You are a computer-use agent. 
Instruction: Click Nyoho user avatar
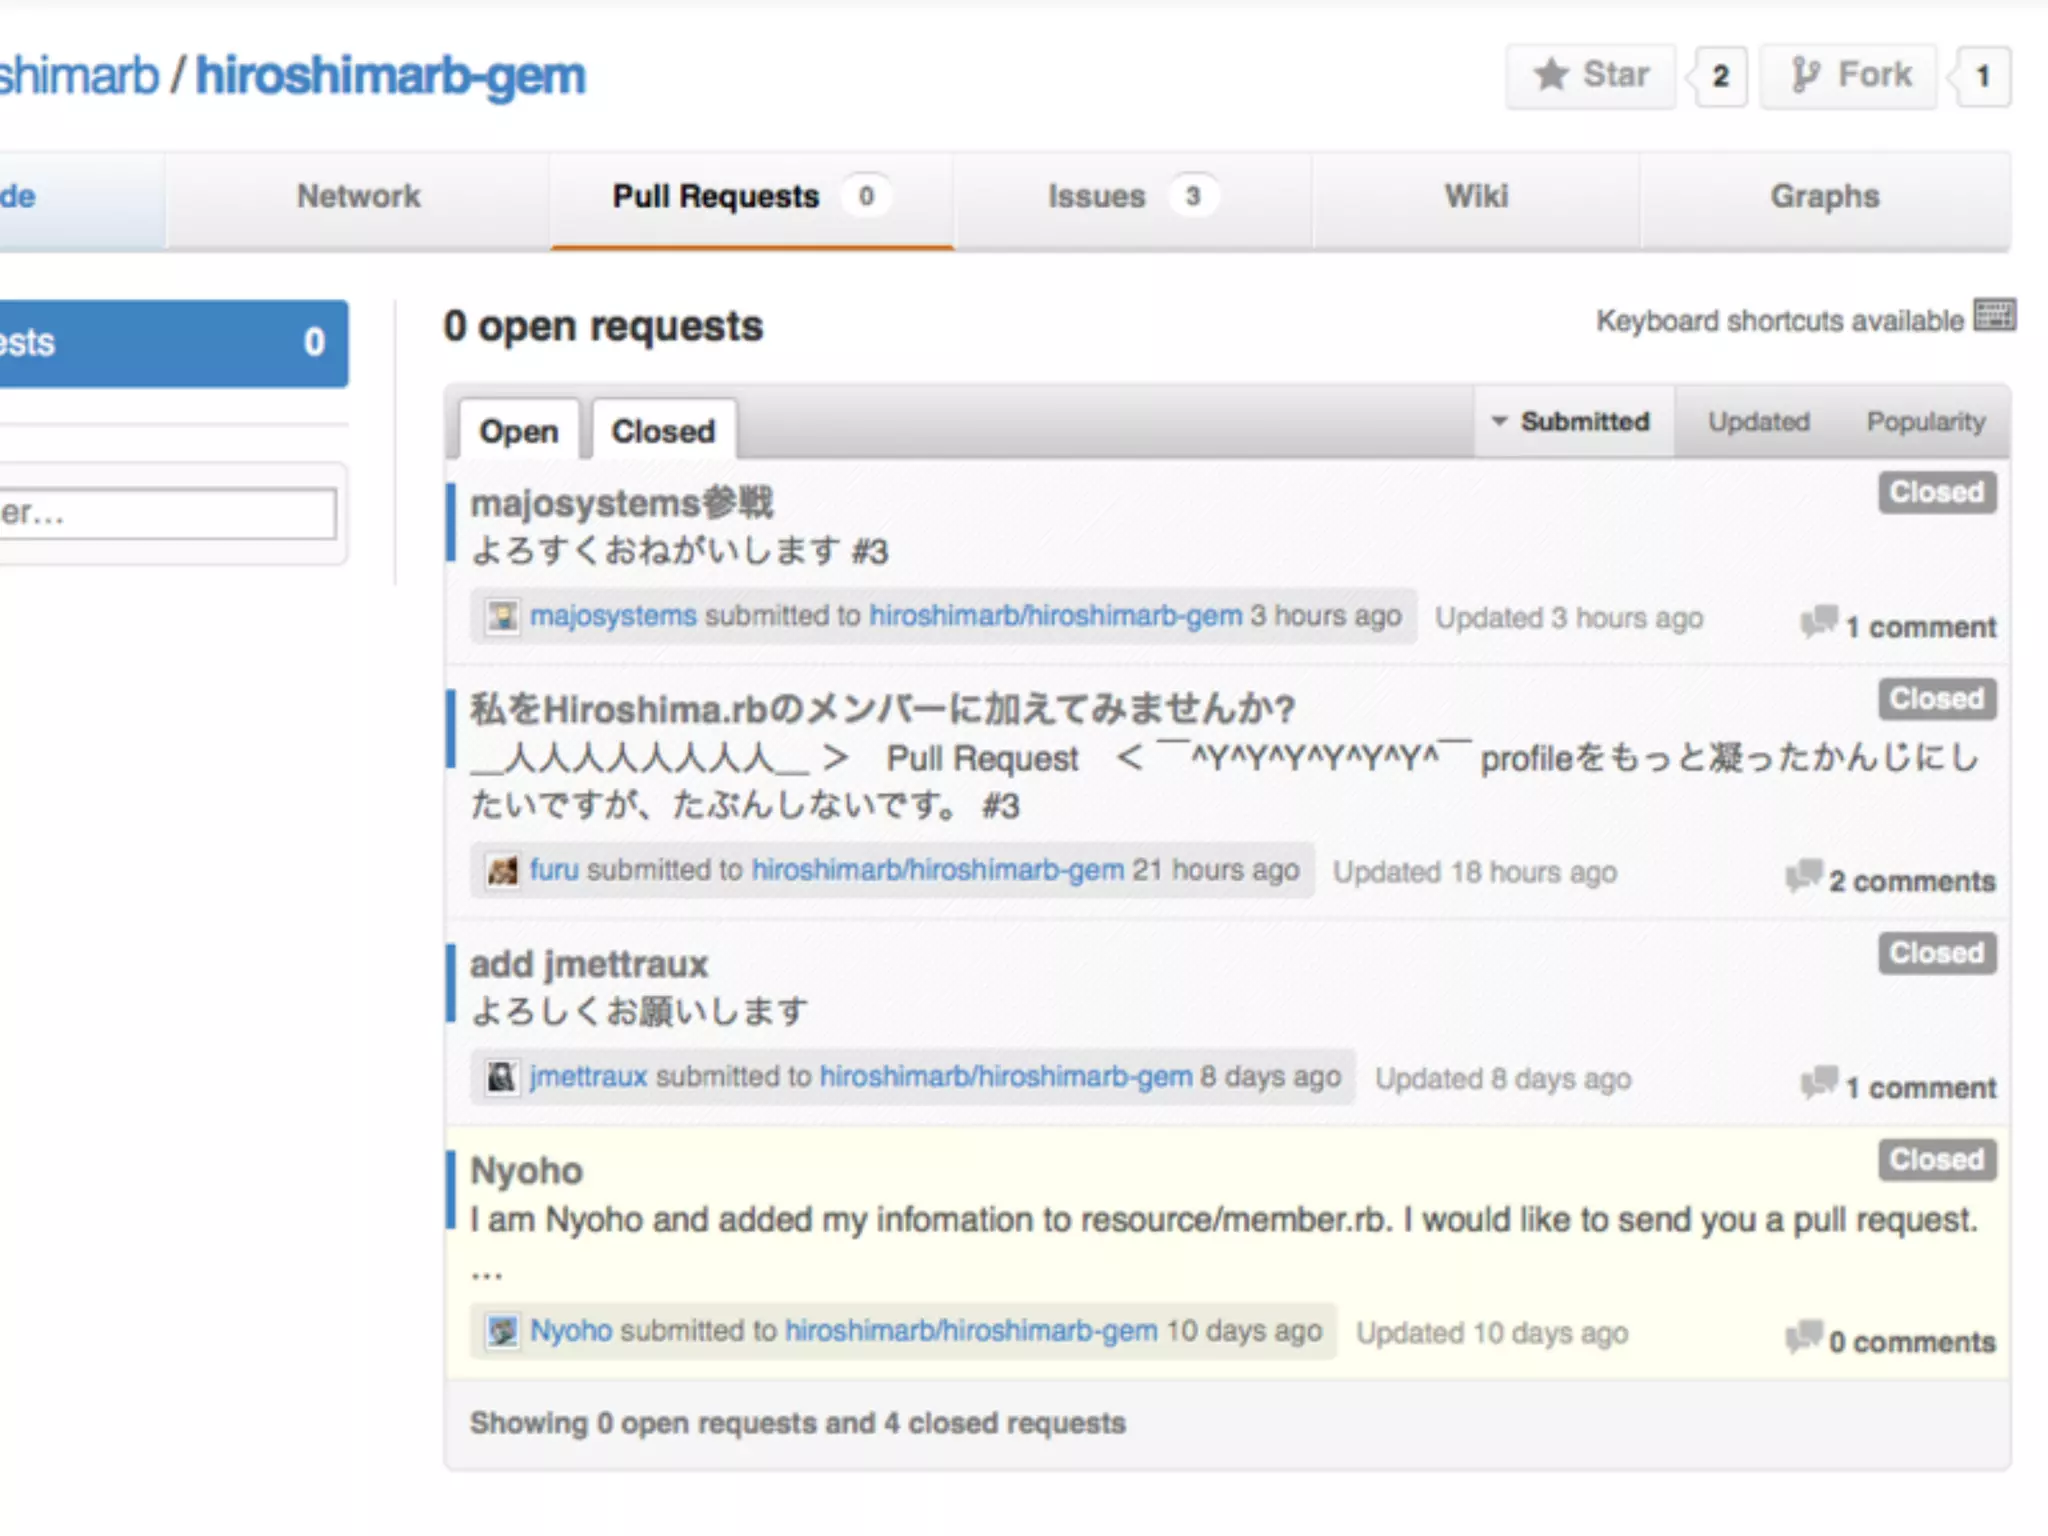[502, 1331]
